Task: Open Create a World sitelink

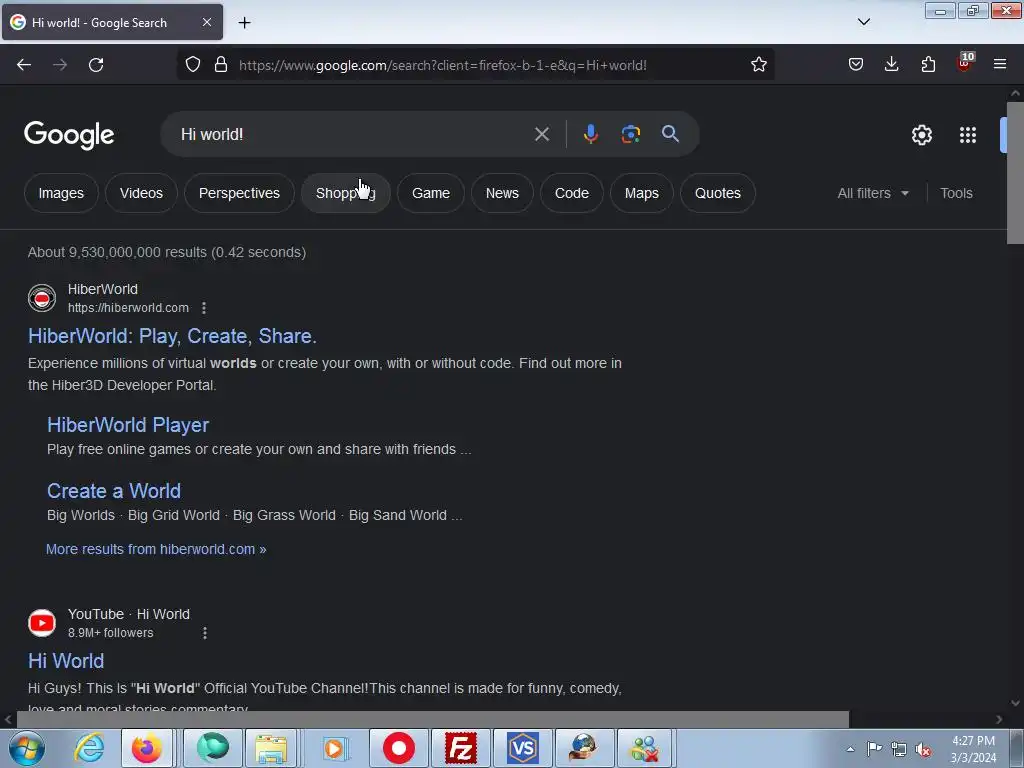Action: tap(114, 491)
